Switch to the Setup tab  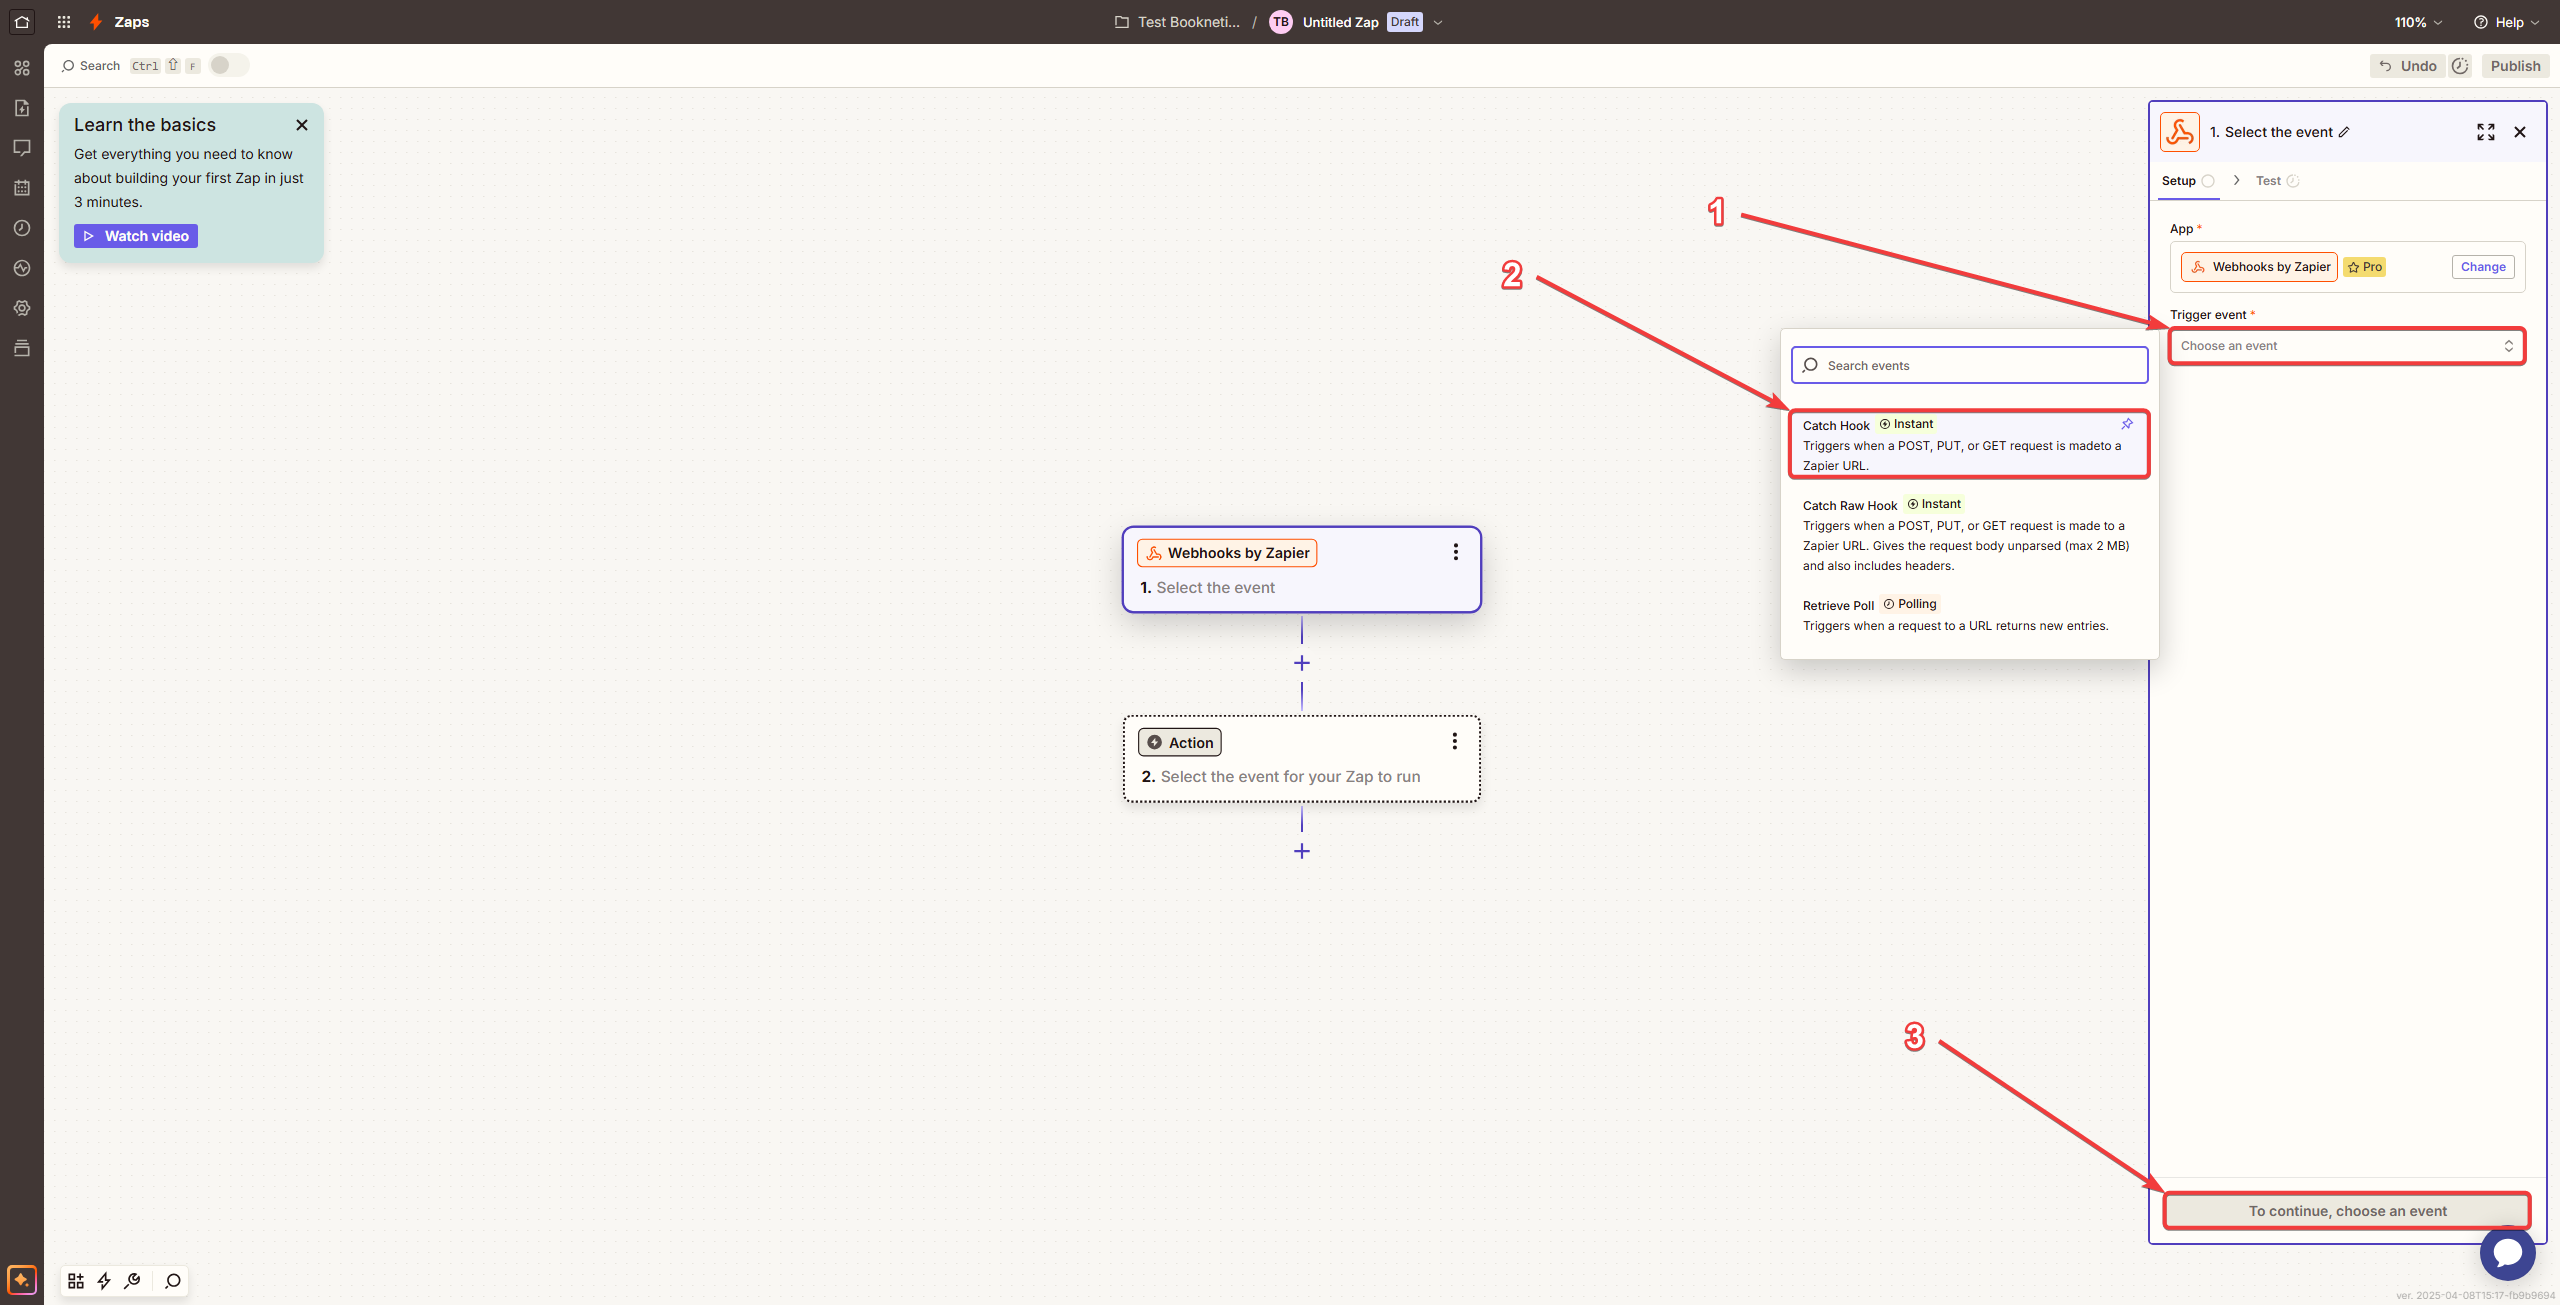tap(2187, 181)
